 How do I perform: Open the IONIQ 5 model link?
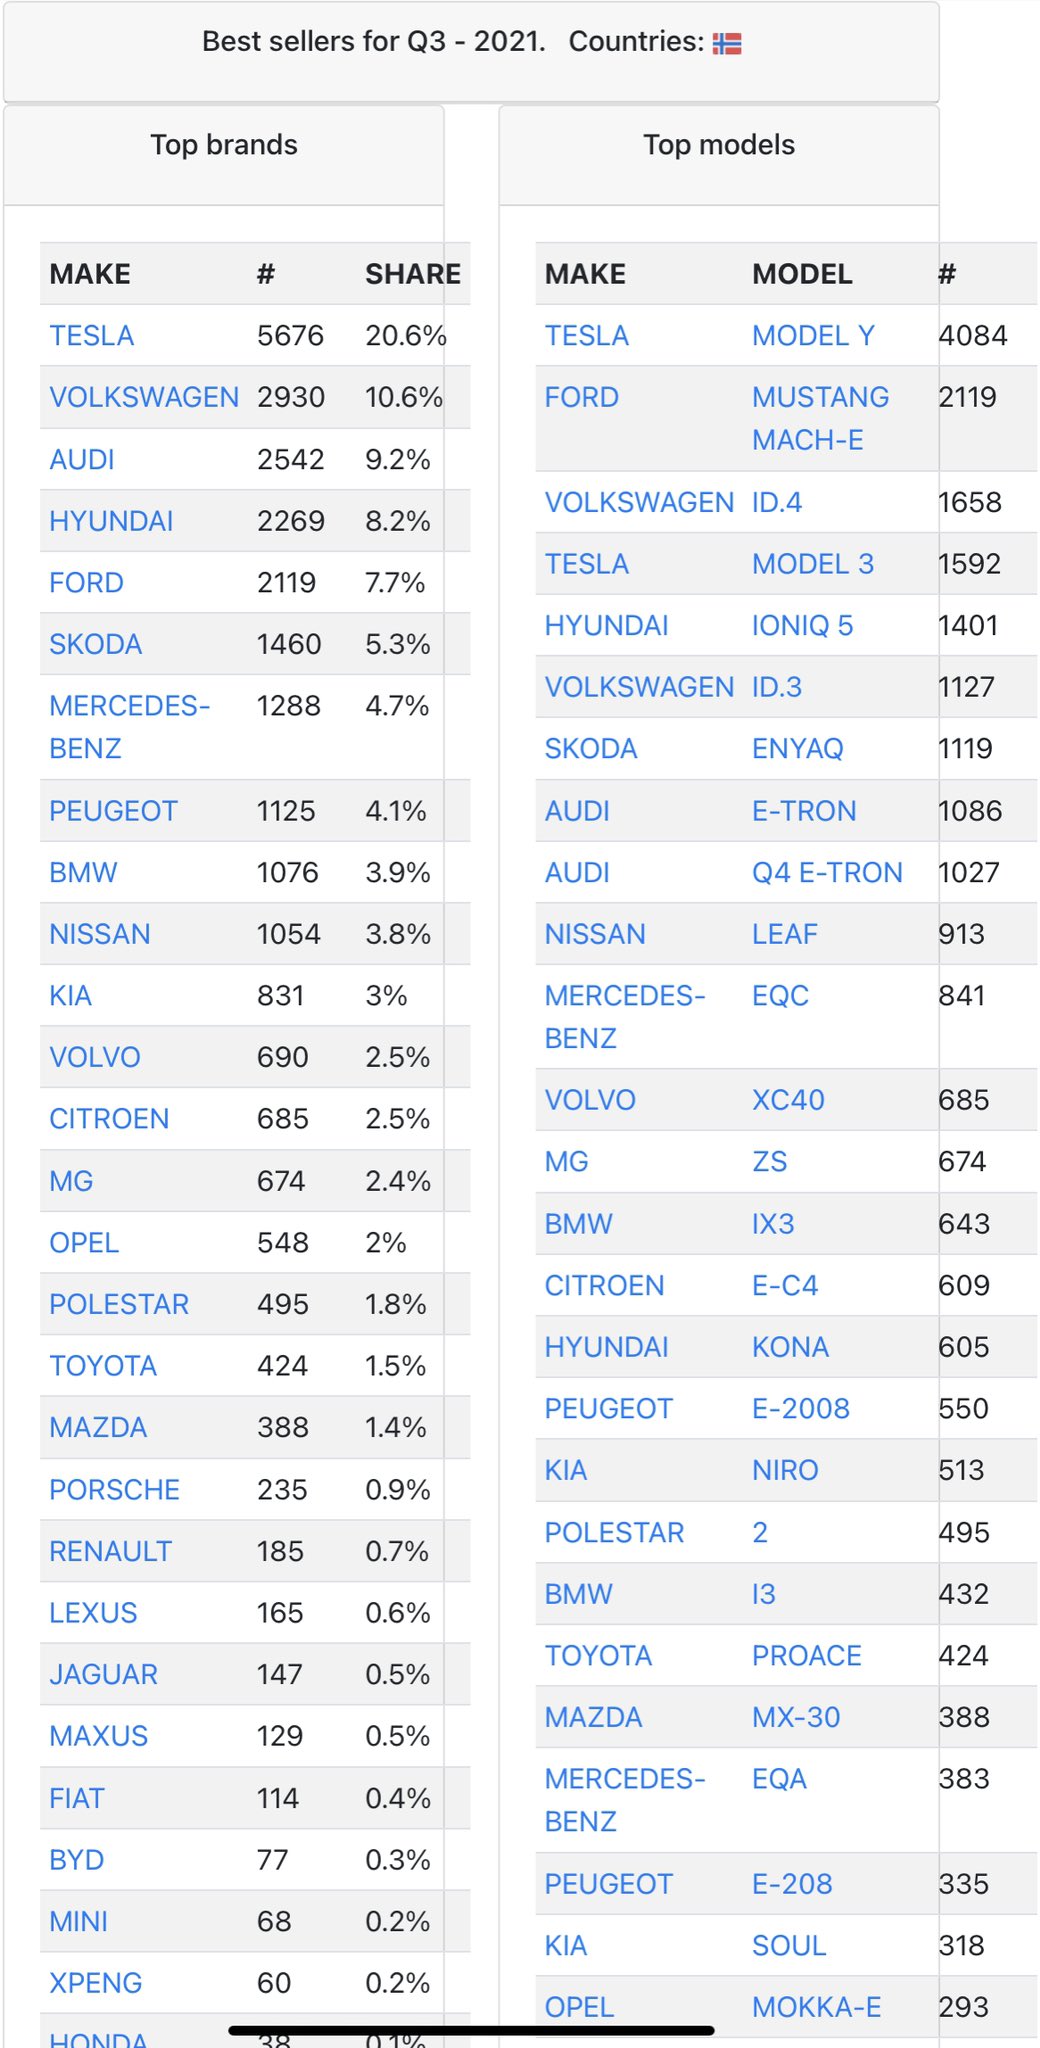pyautogui.click(x=802, y=626)
